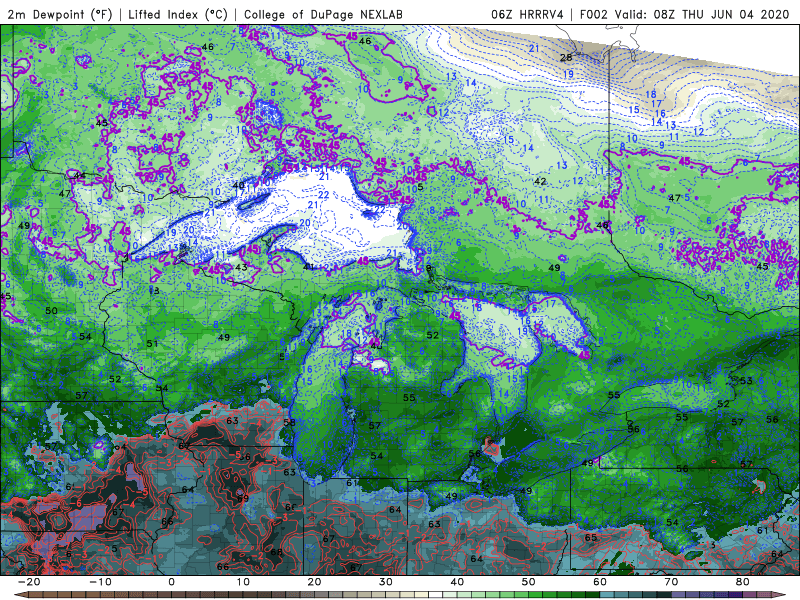Select the '30' color scale label
The image size is (800, 600).
386,582
